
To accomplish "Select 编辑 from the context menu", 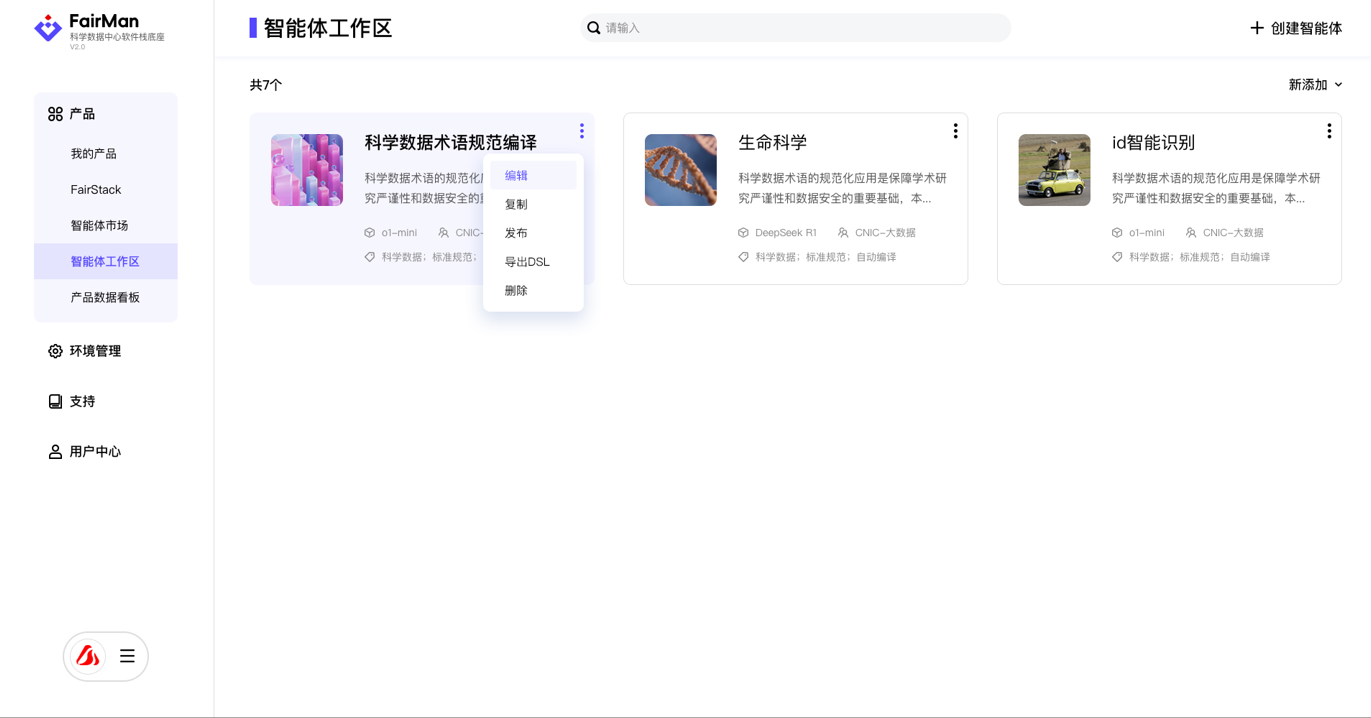I will 516,176.
